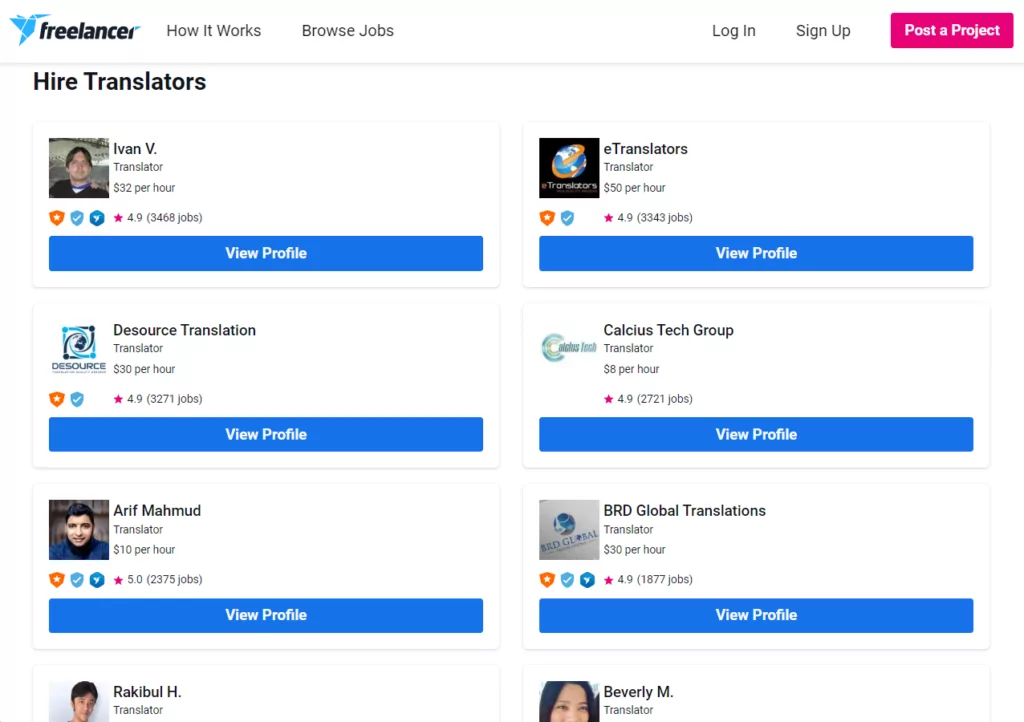Open How It Works page
Viewport: 1024px width, 722px height.
pyautogui.click(x=214, y=31)
